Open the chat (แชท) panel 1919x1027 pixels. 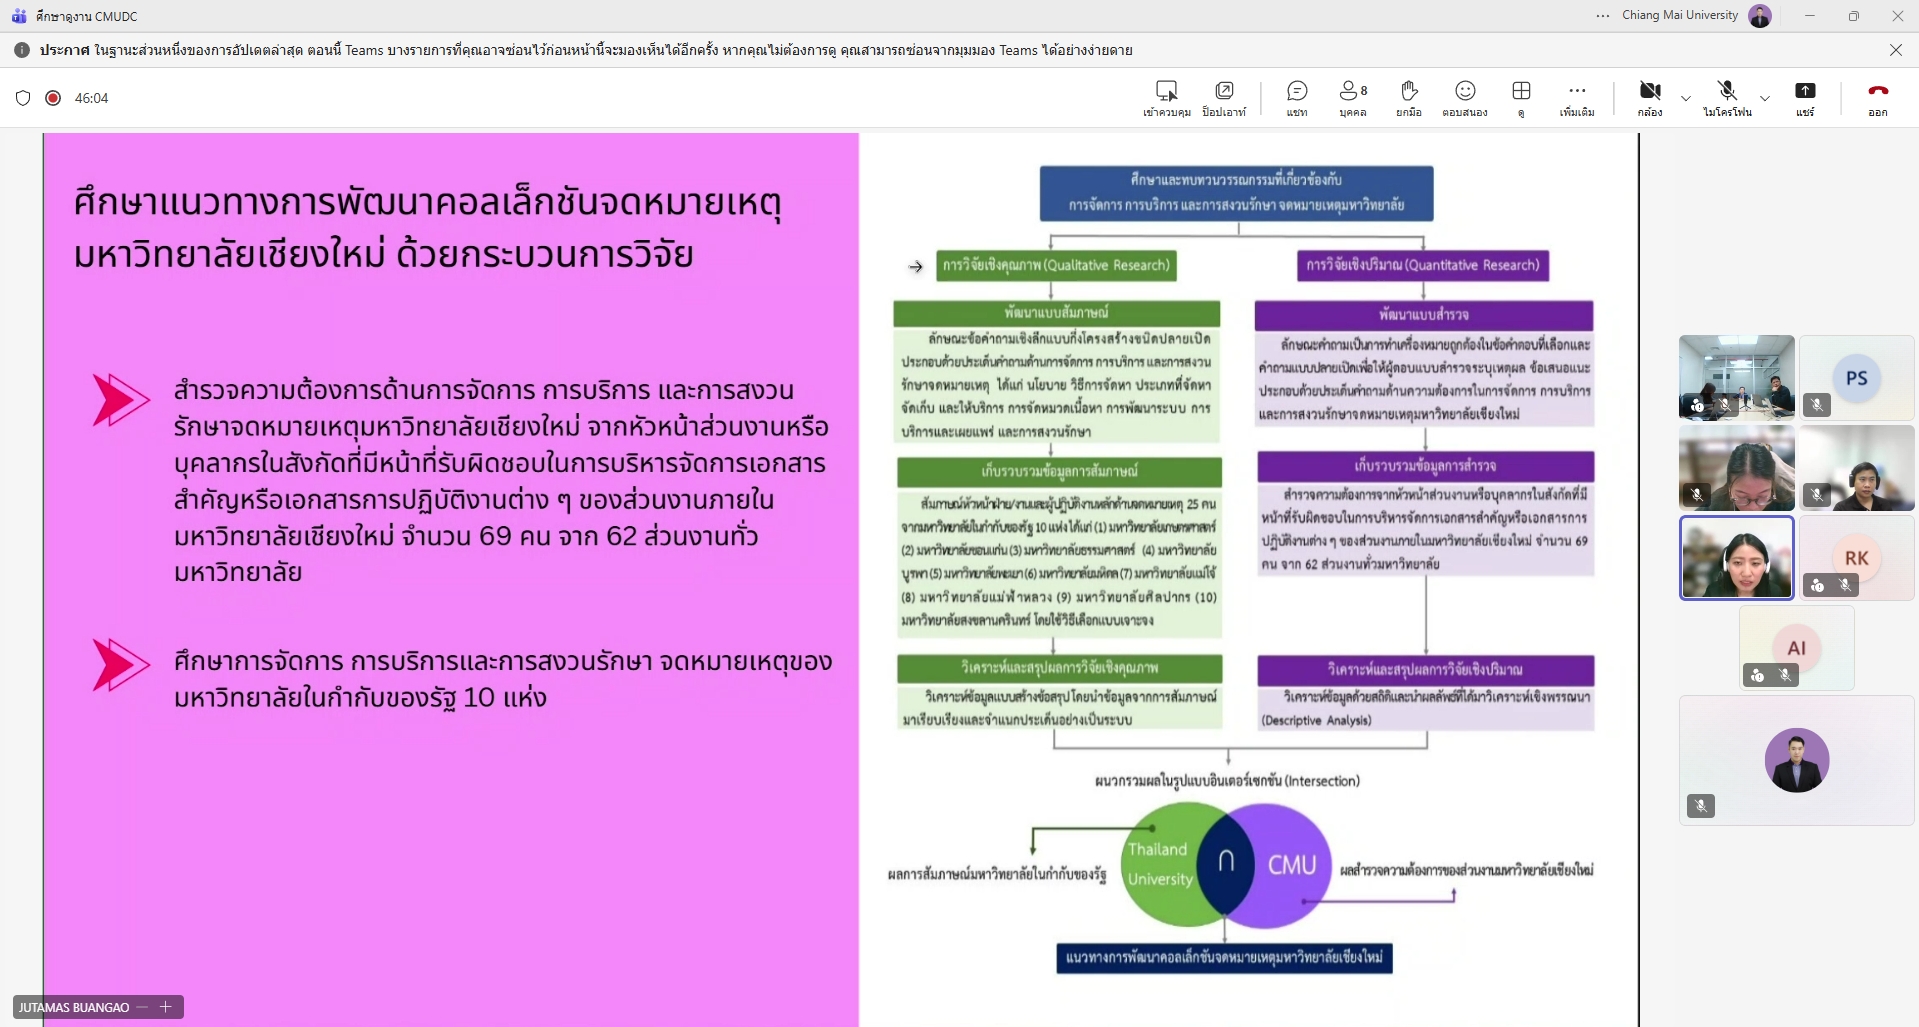(x=1297, y=98)
